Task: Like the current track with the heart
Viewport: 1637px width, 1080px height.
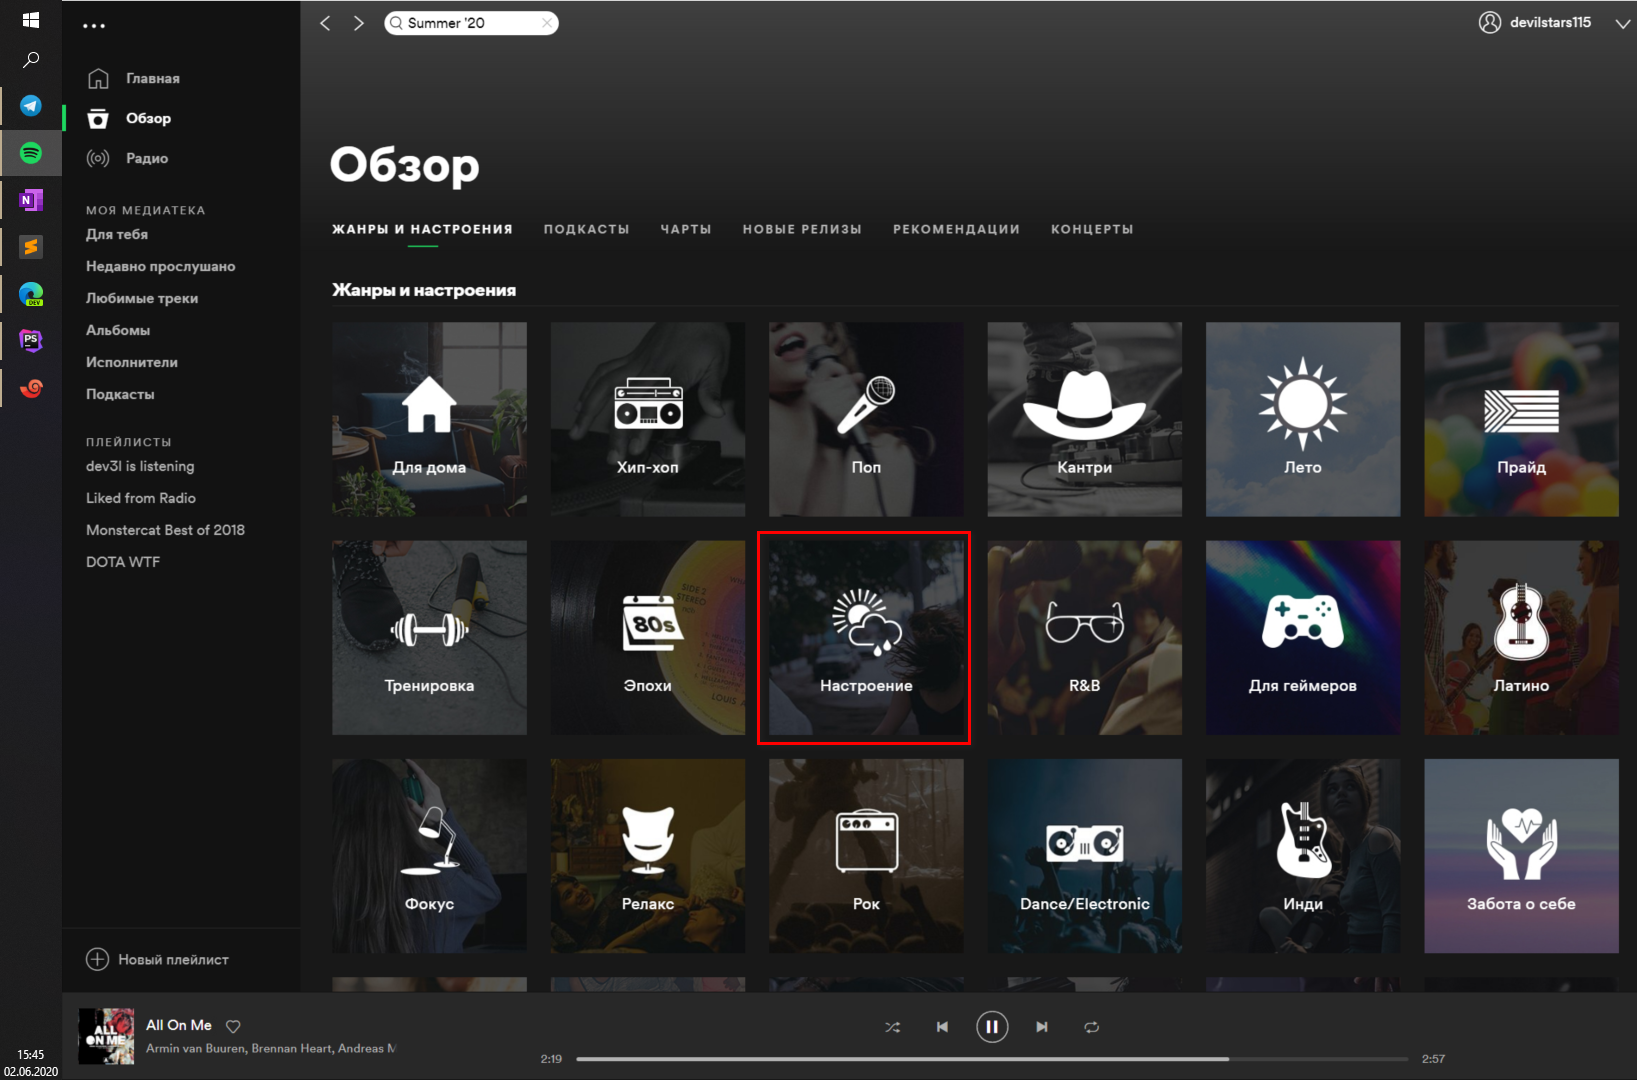Action: [233, 1026]
